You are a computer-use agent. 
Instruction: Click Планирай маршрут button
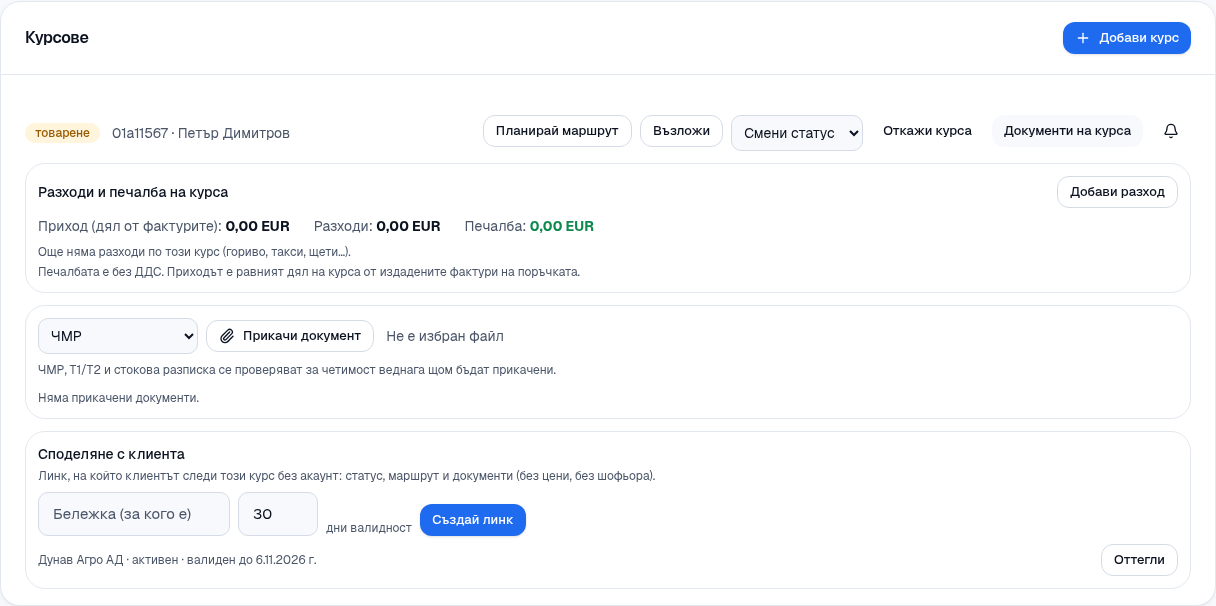(x=557, y=131)
